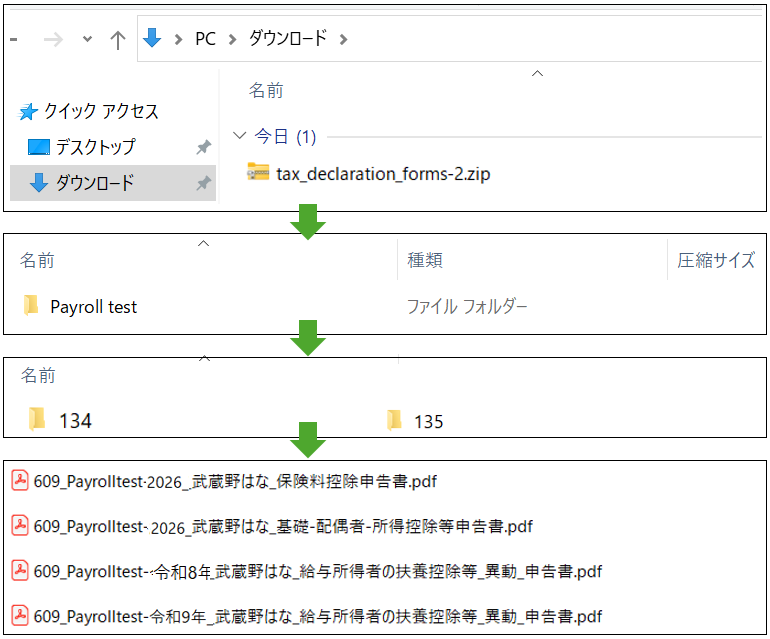The image size is (770, 639).
Task: Click ダウンロード in the address breadcrumb
Action: [288, 38]
